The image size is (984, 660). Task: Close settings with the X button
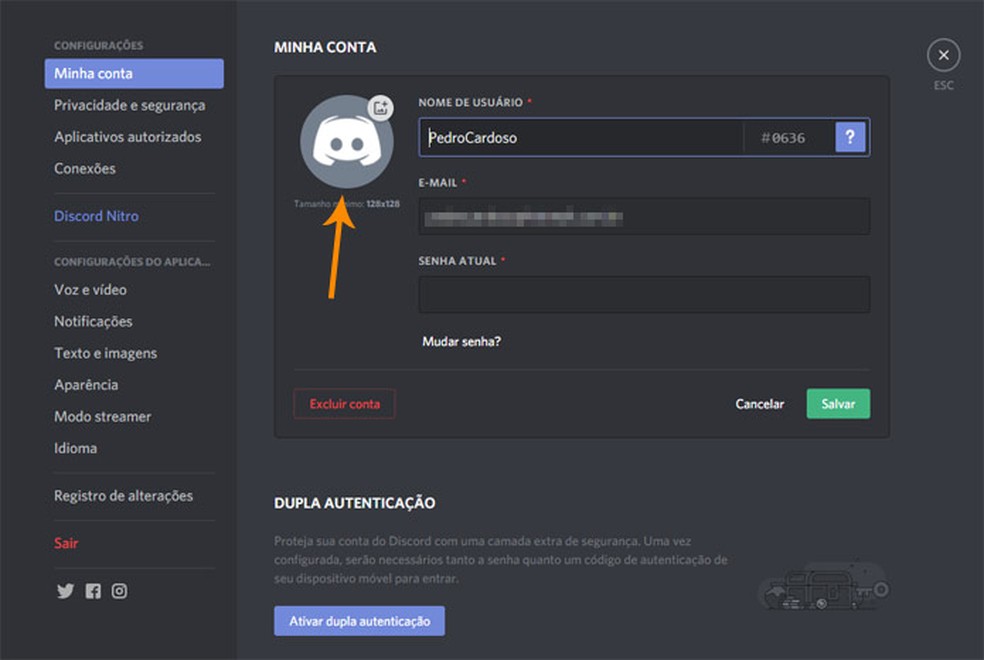coord(943,55)
